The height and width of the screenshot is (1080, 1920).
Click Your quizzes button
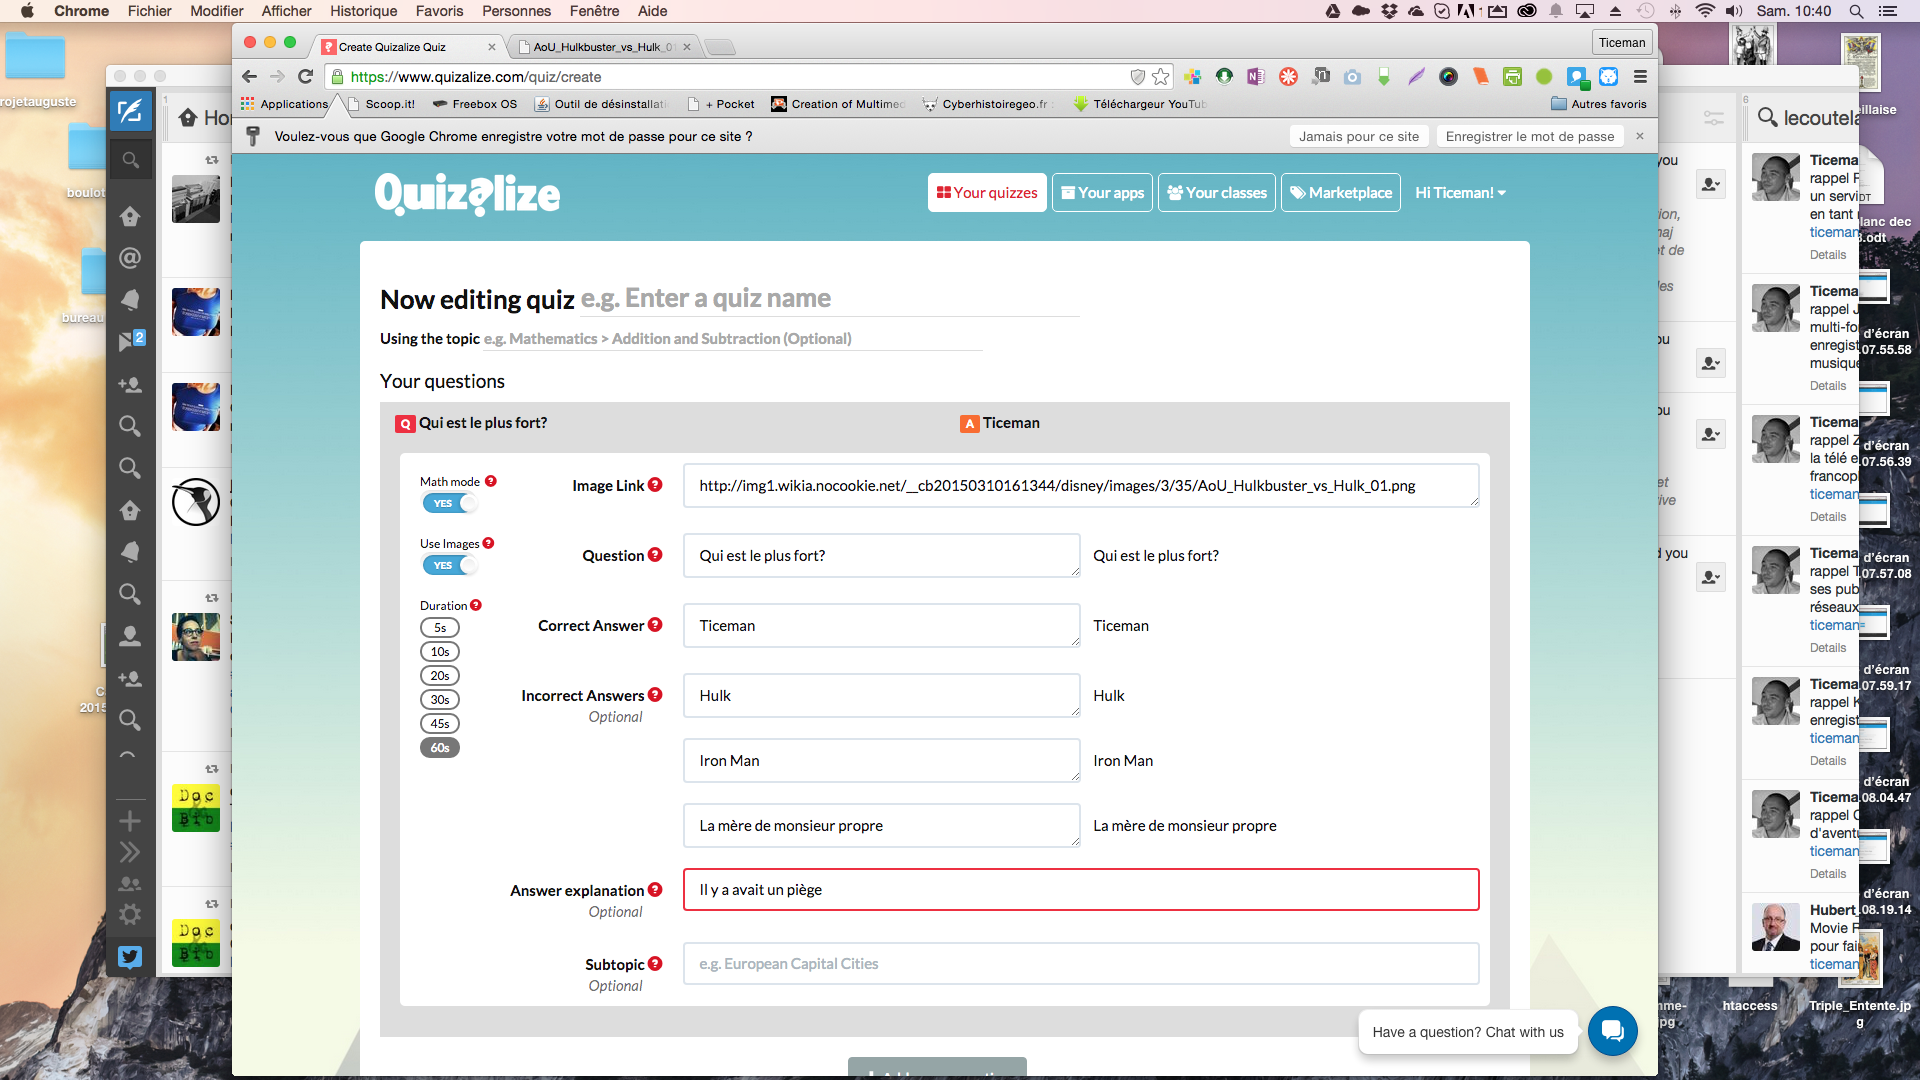[x=987, y=193]
